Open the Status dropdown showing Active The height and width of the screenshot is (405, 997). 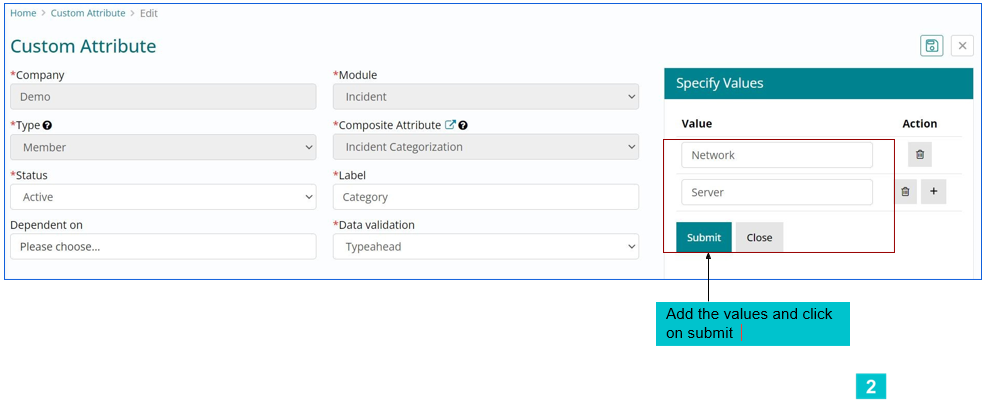coord(163,197)
